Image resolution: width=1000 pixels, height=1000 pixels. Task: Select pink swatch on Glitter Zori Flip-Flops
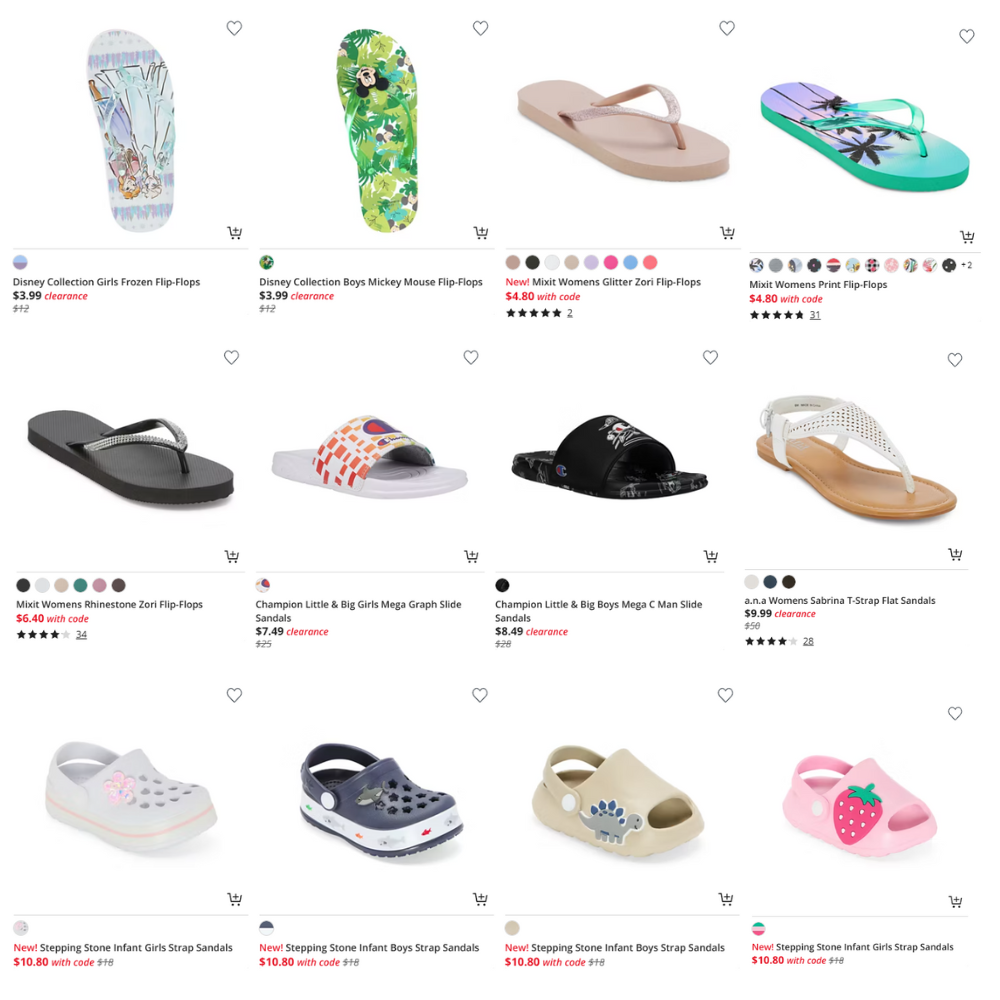611,262
